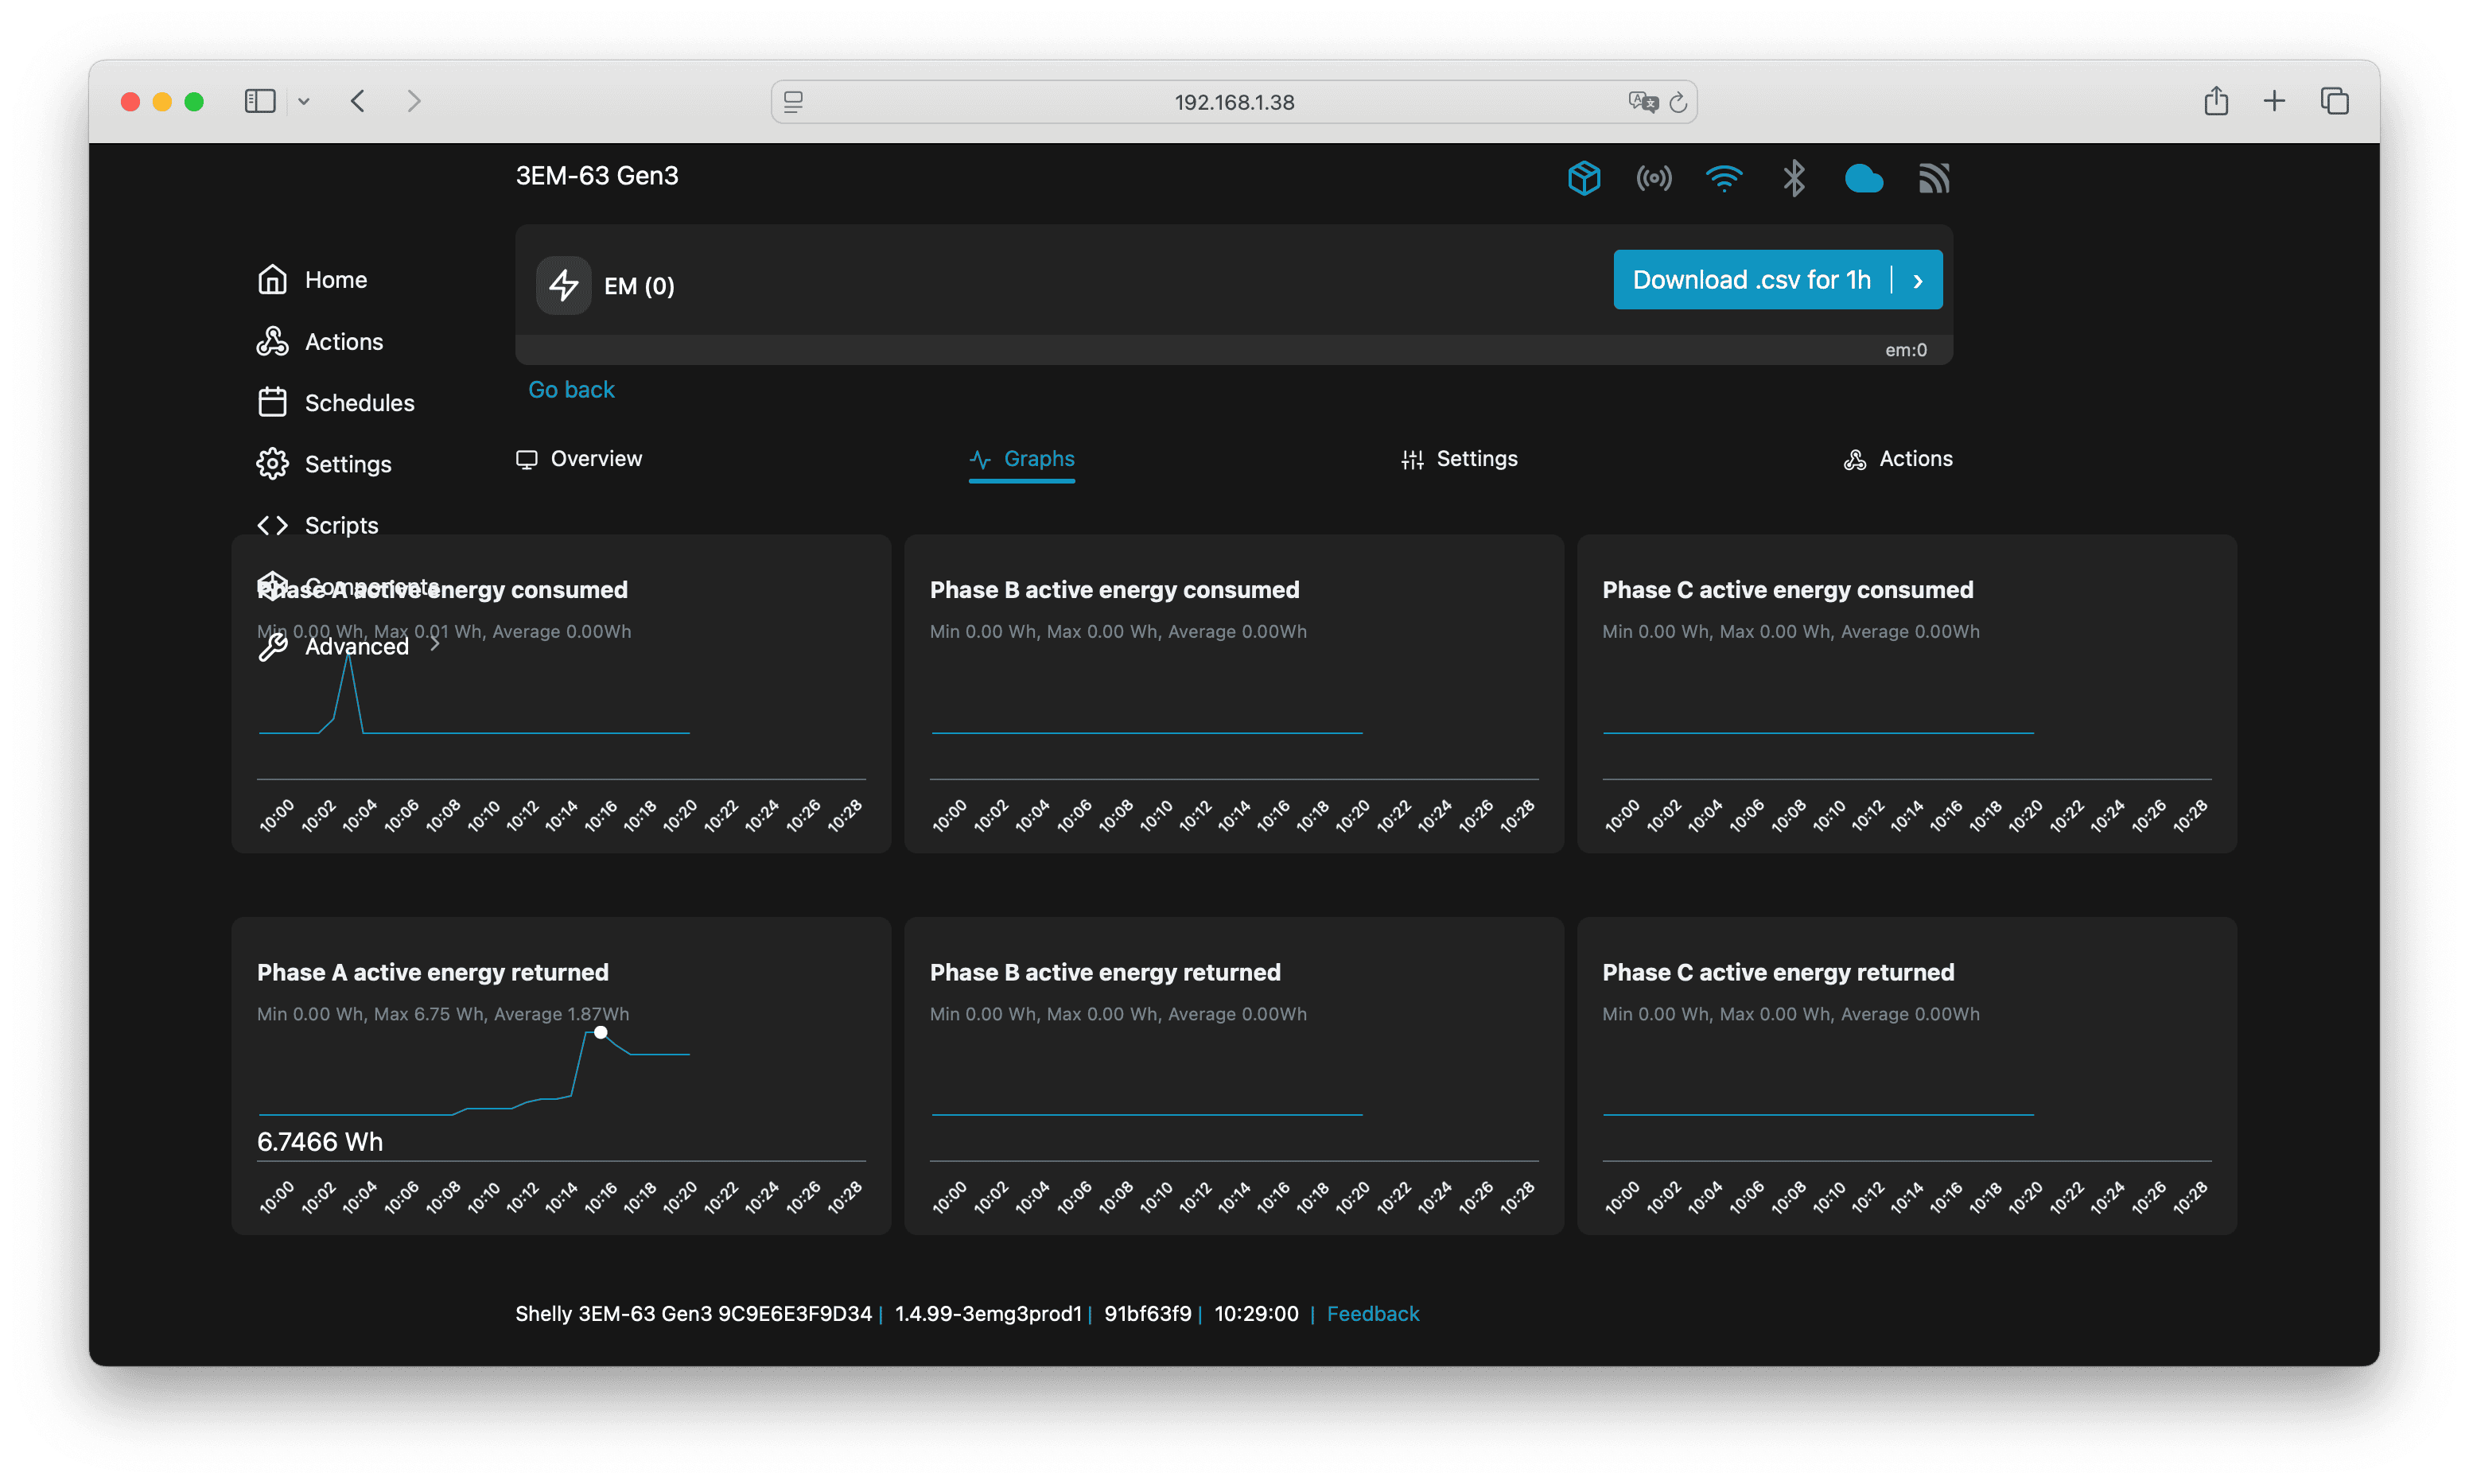
Task: Click Shelly 3EM-63 Gen3 9C9E6E3F9D34 footer text
Action: pyautogui.click(x=693, y=1314)
